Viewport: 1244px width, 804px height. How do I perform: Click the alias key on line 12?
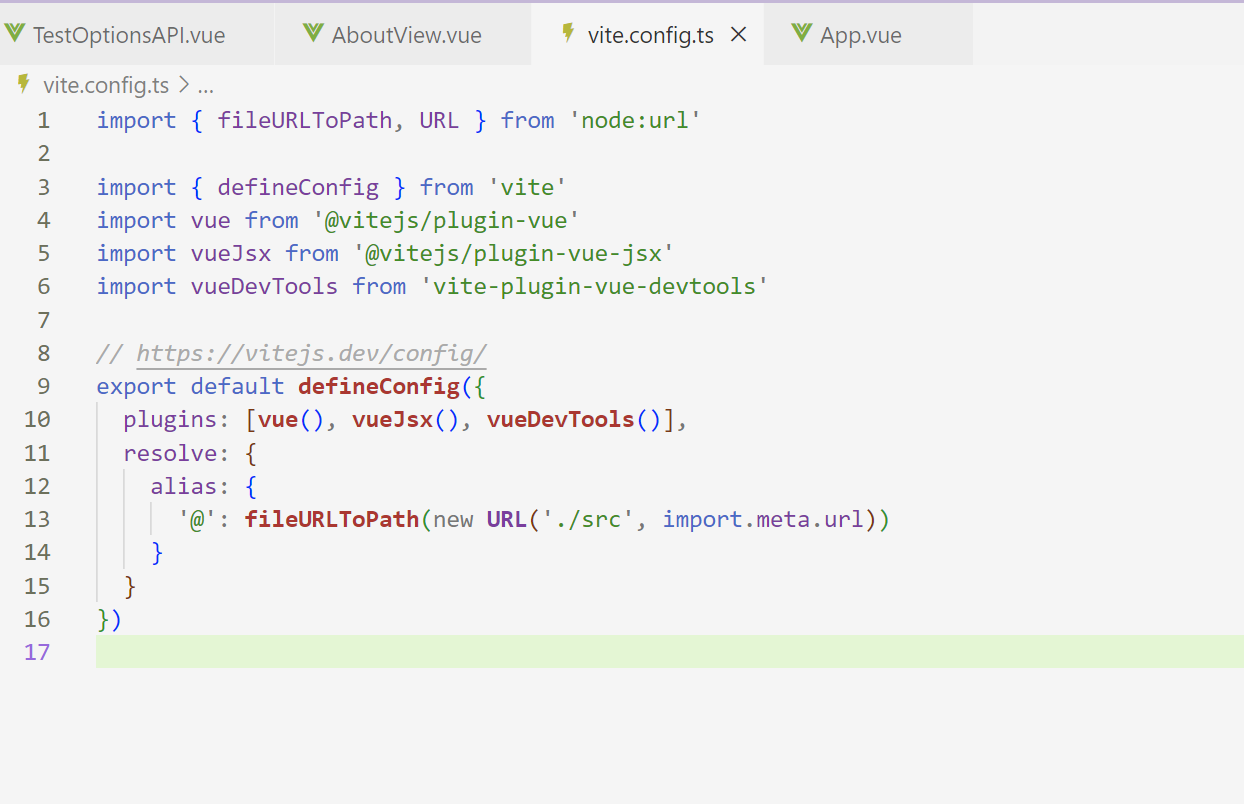pyautogui.click(x=184, y=487)
